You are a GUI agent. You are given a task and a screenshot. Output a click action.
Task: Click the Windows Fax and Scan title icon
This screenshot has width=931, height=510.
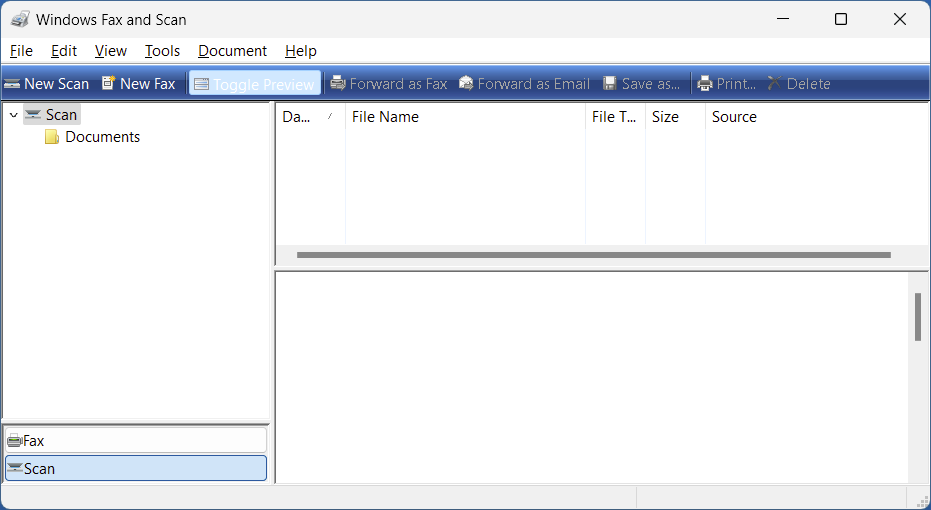[x=20, y=20]
